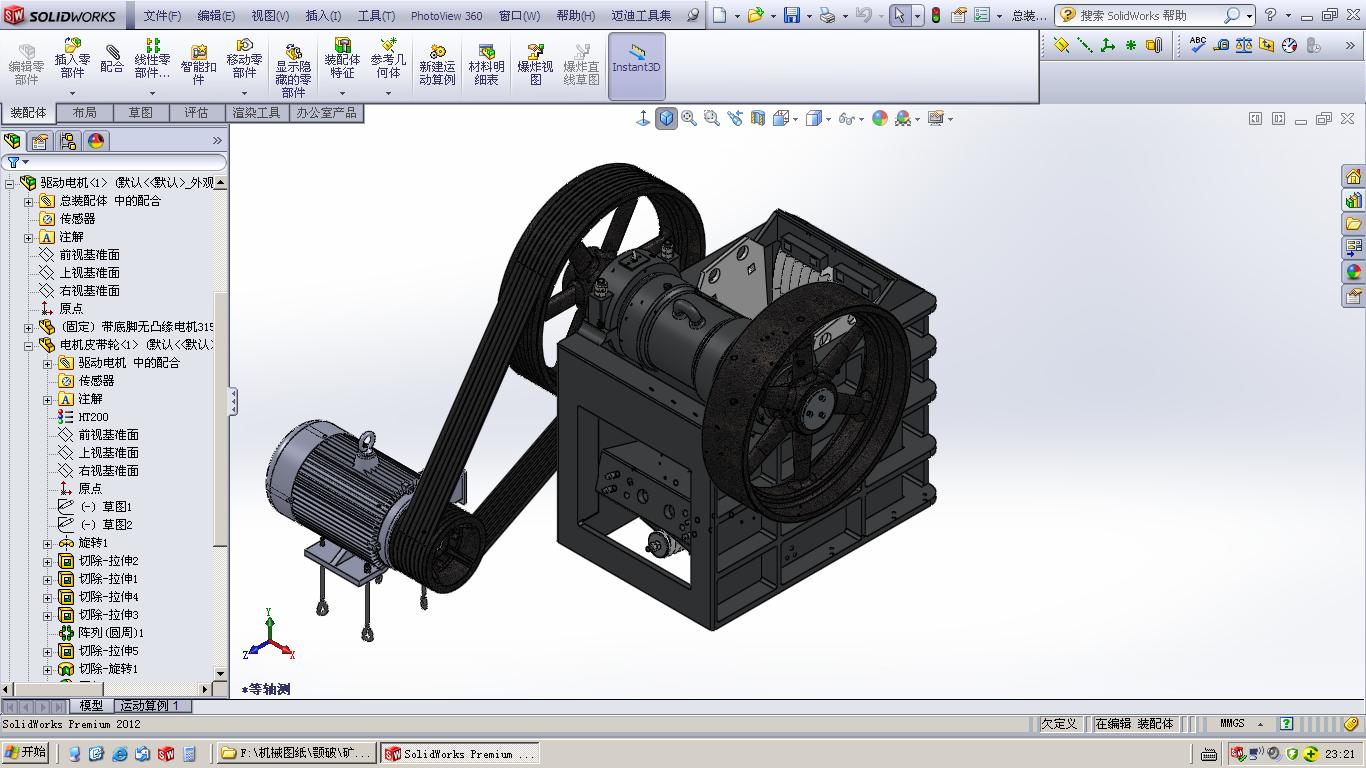Screen dimensions: 1366x768
Task: Switch to the 运动算例 1 bottom tab
Action: 148,706
